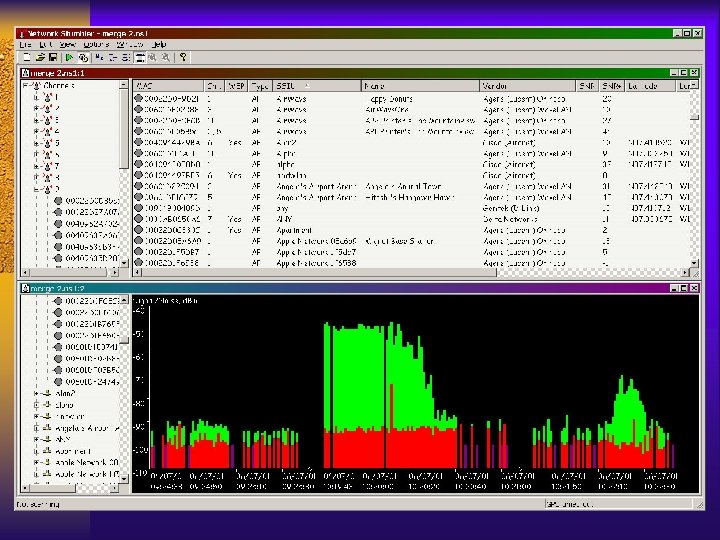Switch to list view in toolbar
The width and height of the screenshot is (720, 540).
point(126,57)
